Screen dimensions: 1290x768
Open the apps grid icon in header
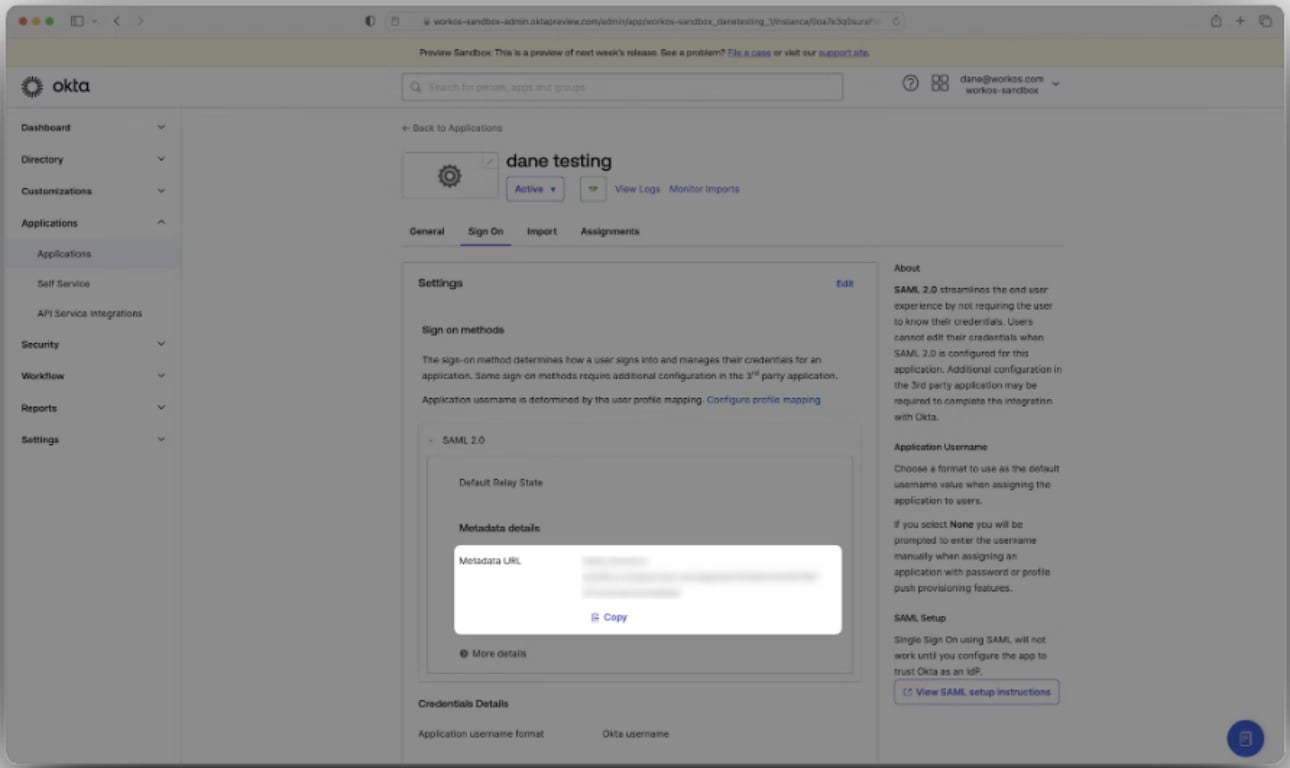[x=940, y=84]
